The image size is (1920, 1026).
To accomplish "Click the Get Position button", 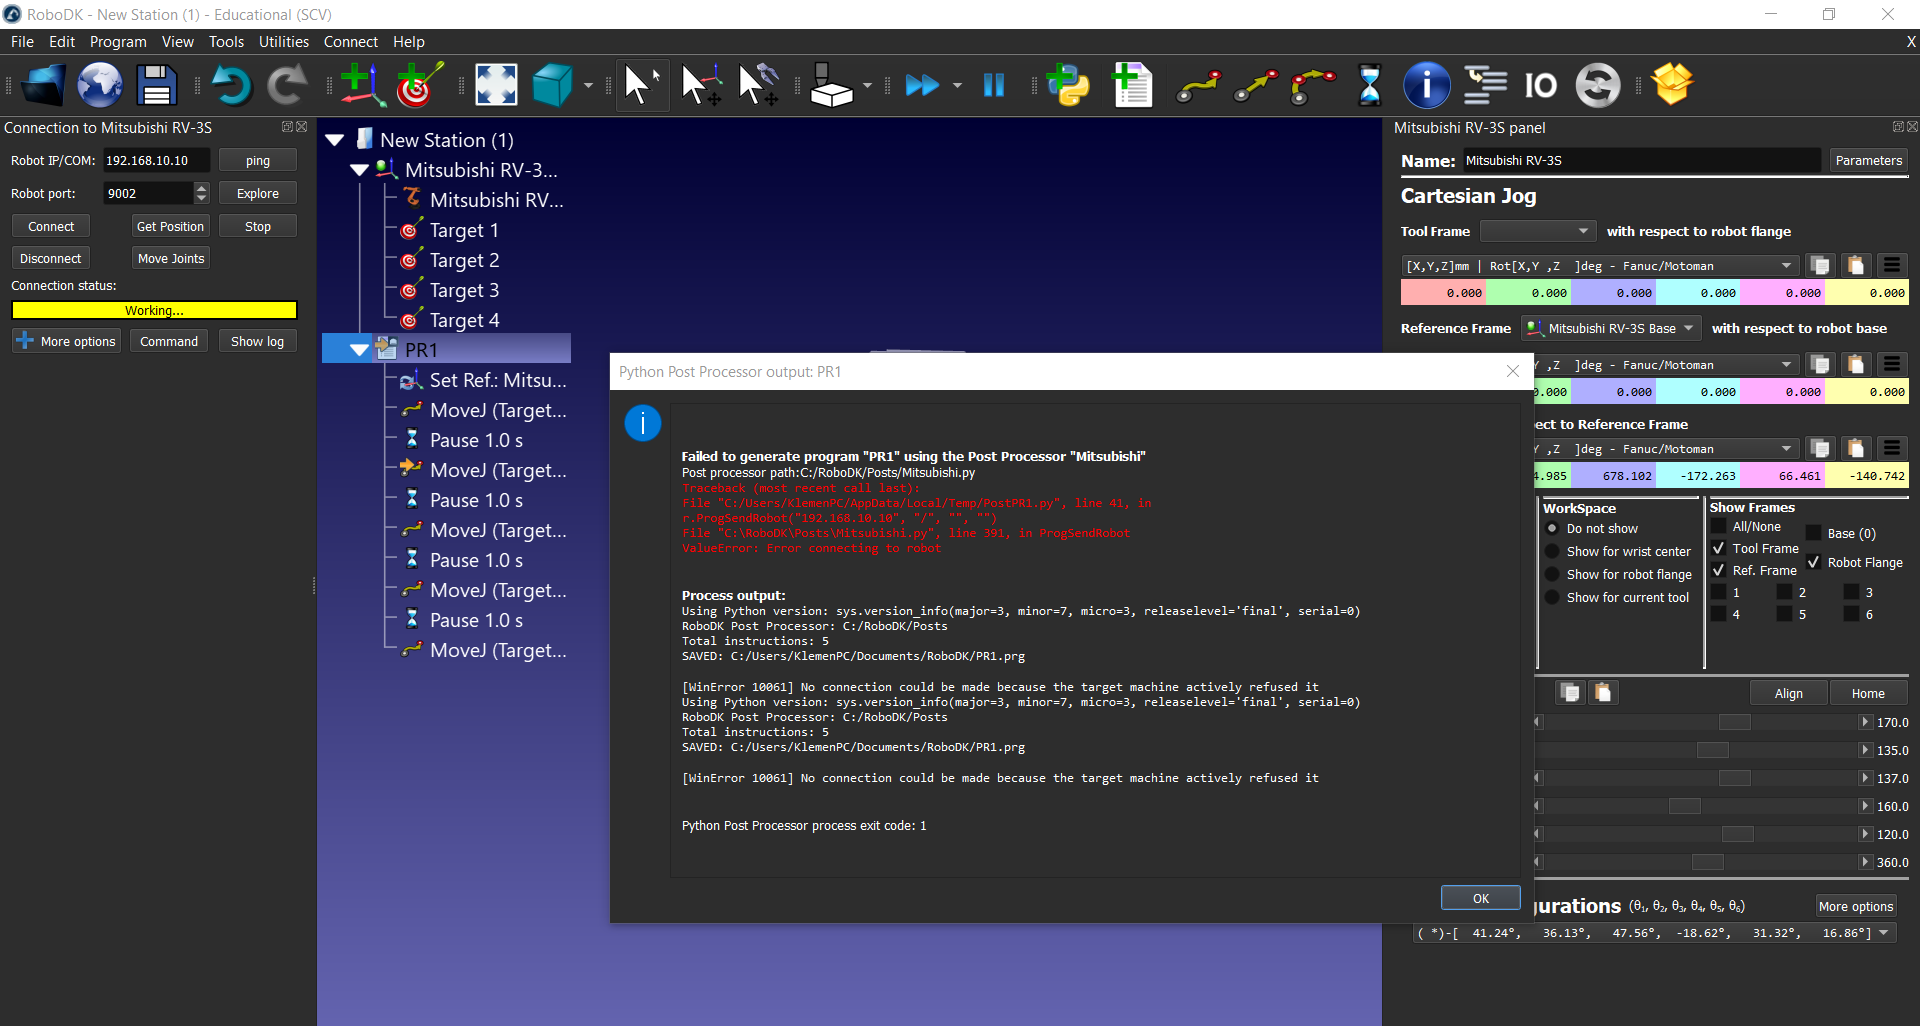I will pyautogui.click(x=170, y=227).
